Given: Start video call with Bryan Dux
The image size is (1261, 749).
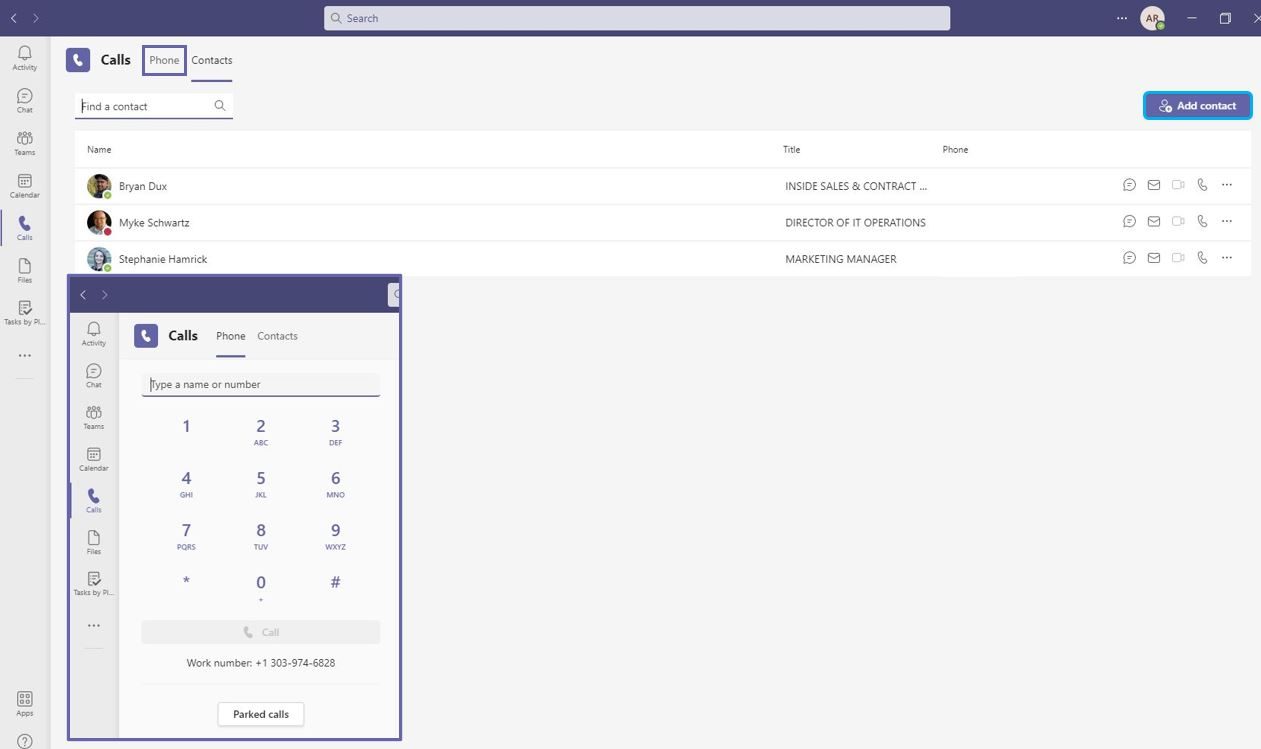Looking at the screenshot, I should point(1178,185).
